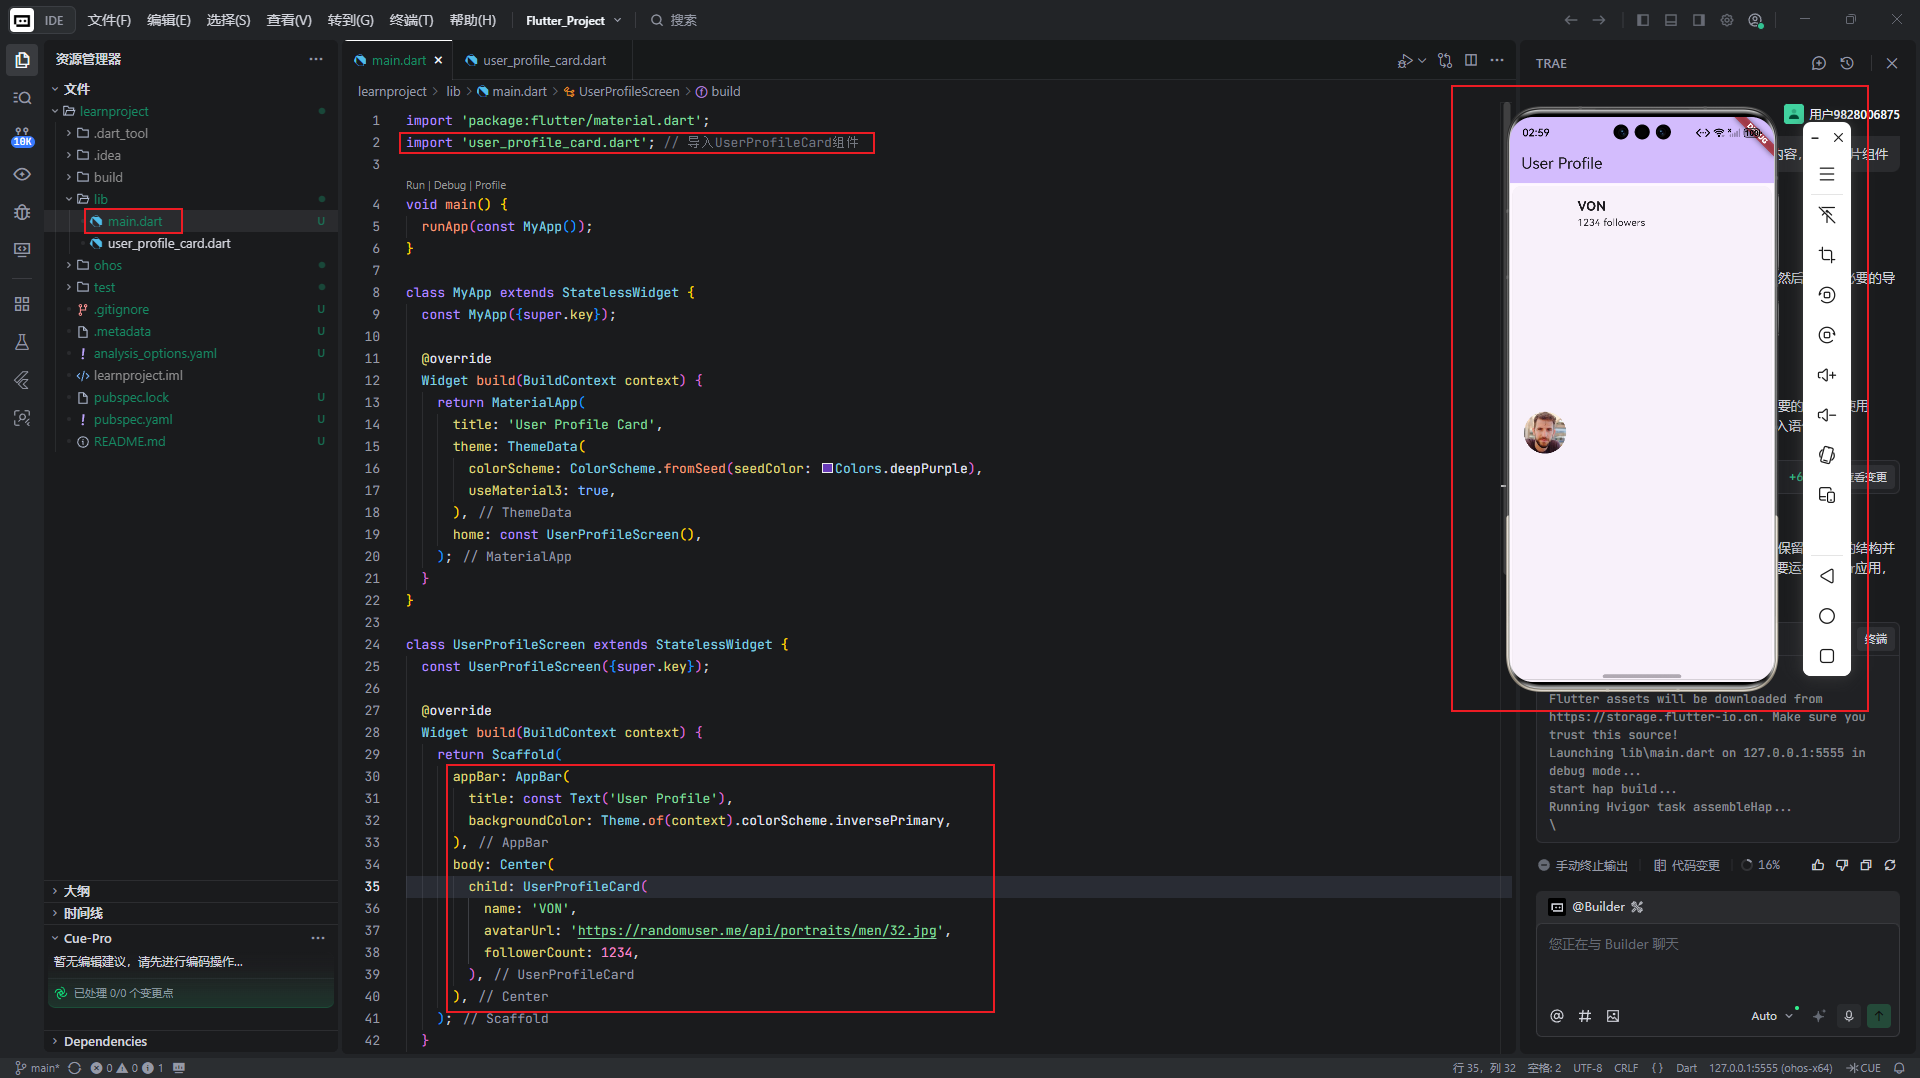This screenshot has height=1078, width=1920.
Task: Open the 终端(T) menu
Action: 411,20
